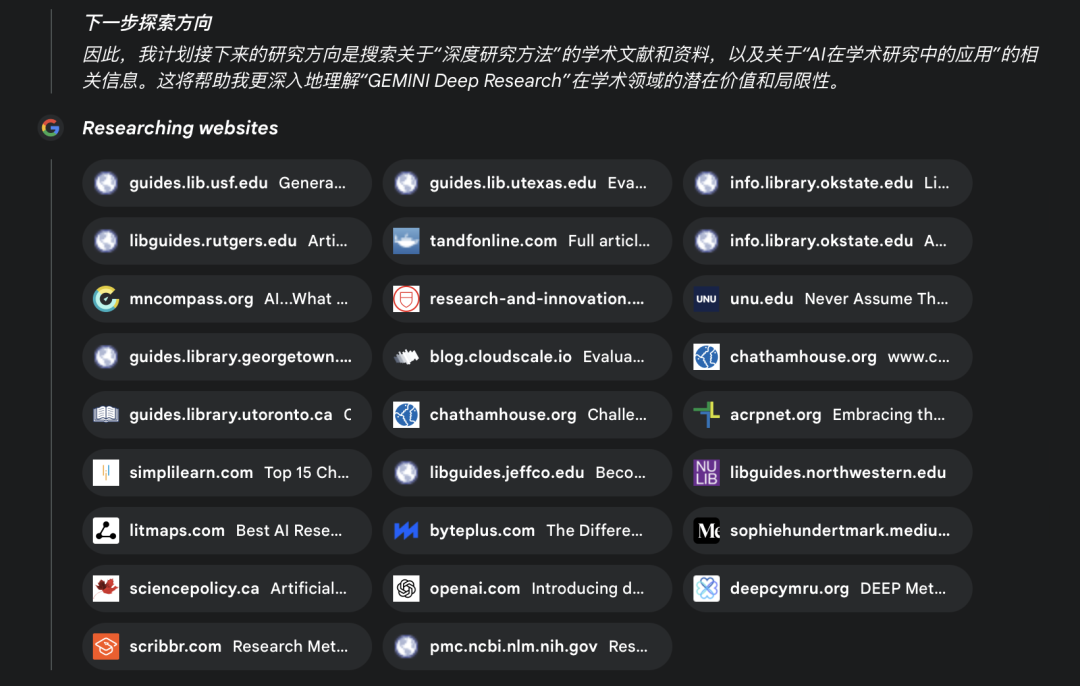This screenshot has height=686, width=1080.
Task: Open the acrpnet.org Embracing th... result
Action: 827,414
